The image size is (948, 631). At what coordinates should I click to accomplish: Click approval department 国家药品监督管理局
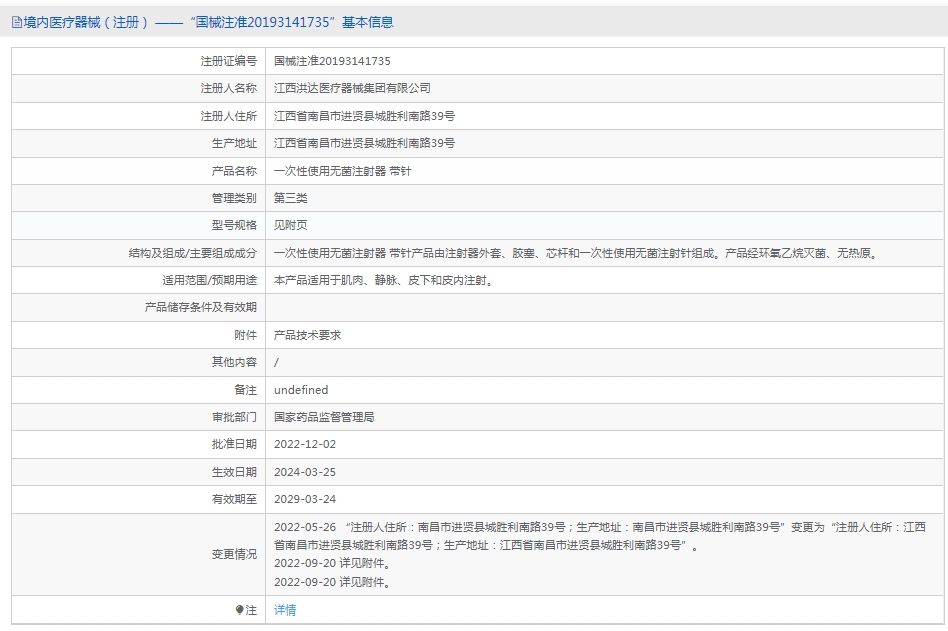point(324,417)
